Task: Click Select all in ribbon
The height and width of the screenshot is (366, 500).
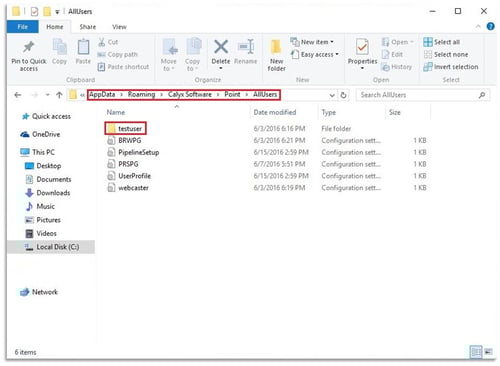Action: coord(442,42)
